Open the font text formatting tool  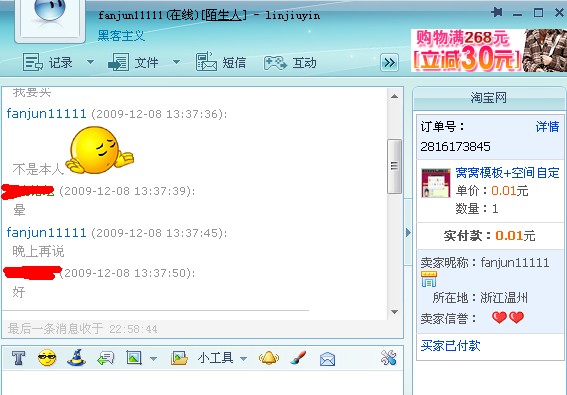point(18,358)
